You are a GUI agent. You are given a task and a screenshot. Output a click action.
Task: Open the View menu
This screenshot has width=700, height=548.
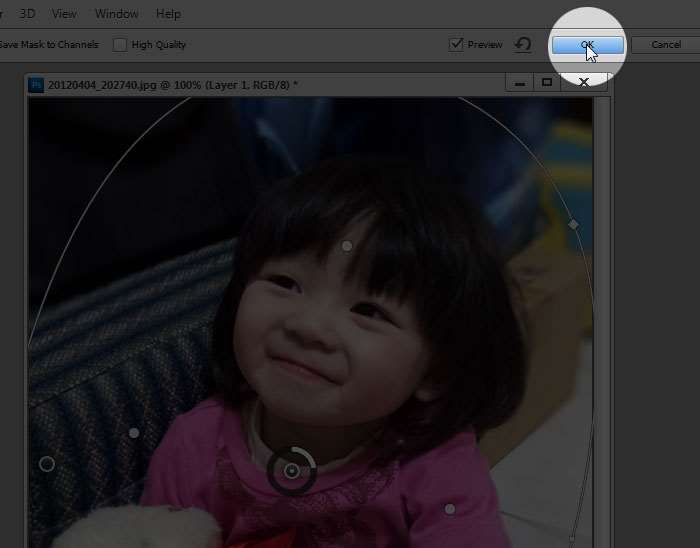[64, 14]
